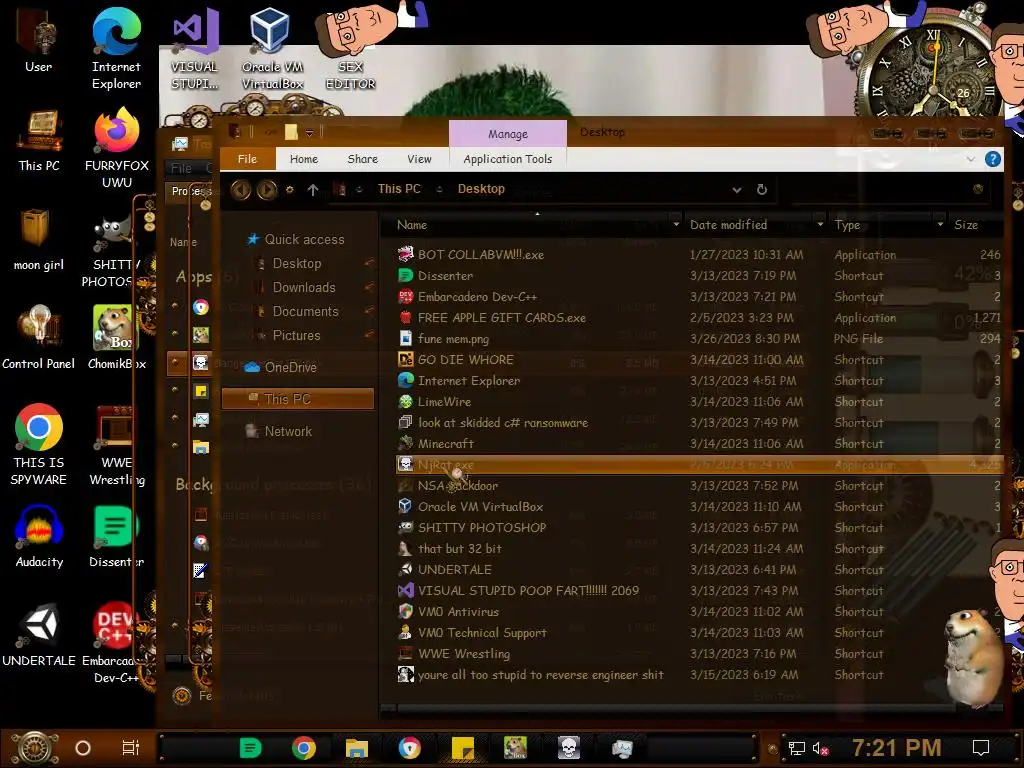Open the notification center icon in the taskbar
1024x768 pixels.
coord(981,748)
